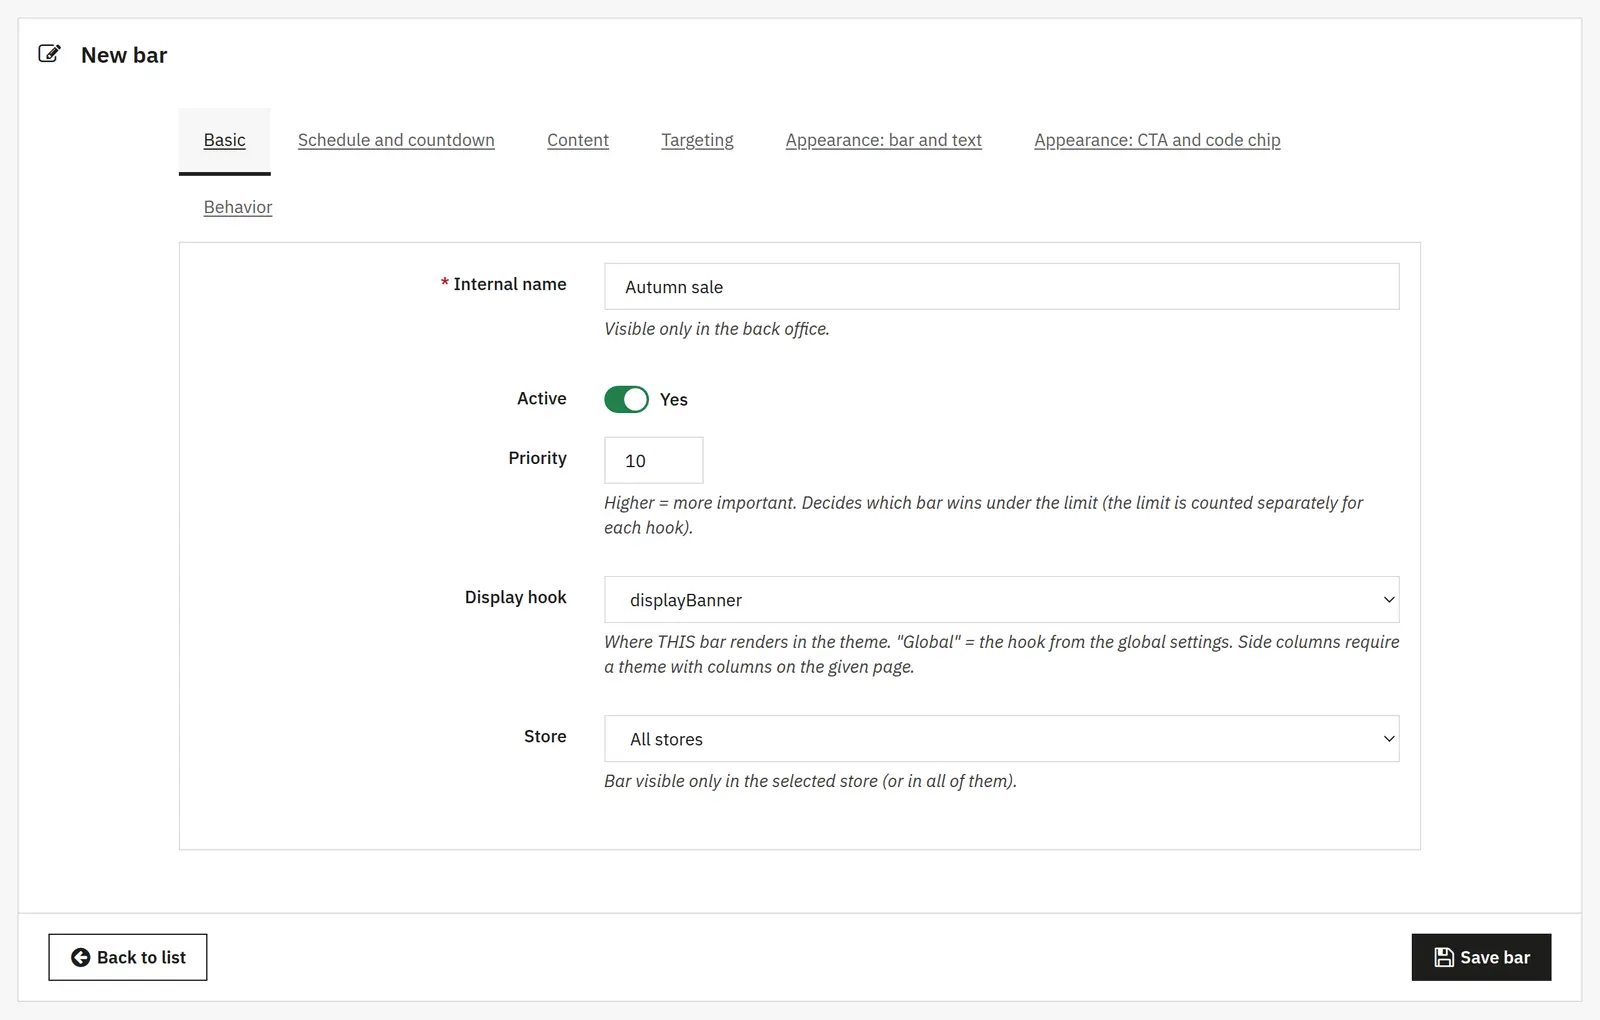Click the 'Bar visible only in the selected store' hint
Image resolution: width=1600 pixels, height=1020 pixels.
click(x=810, y=781)
